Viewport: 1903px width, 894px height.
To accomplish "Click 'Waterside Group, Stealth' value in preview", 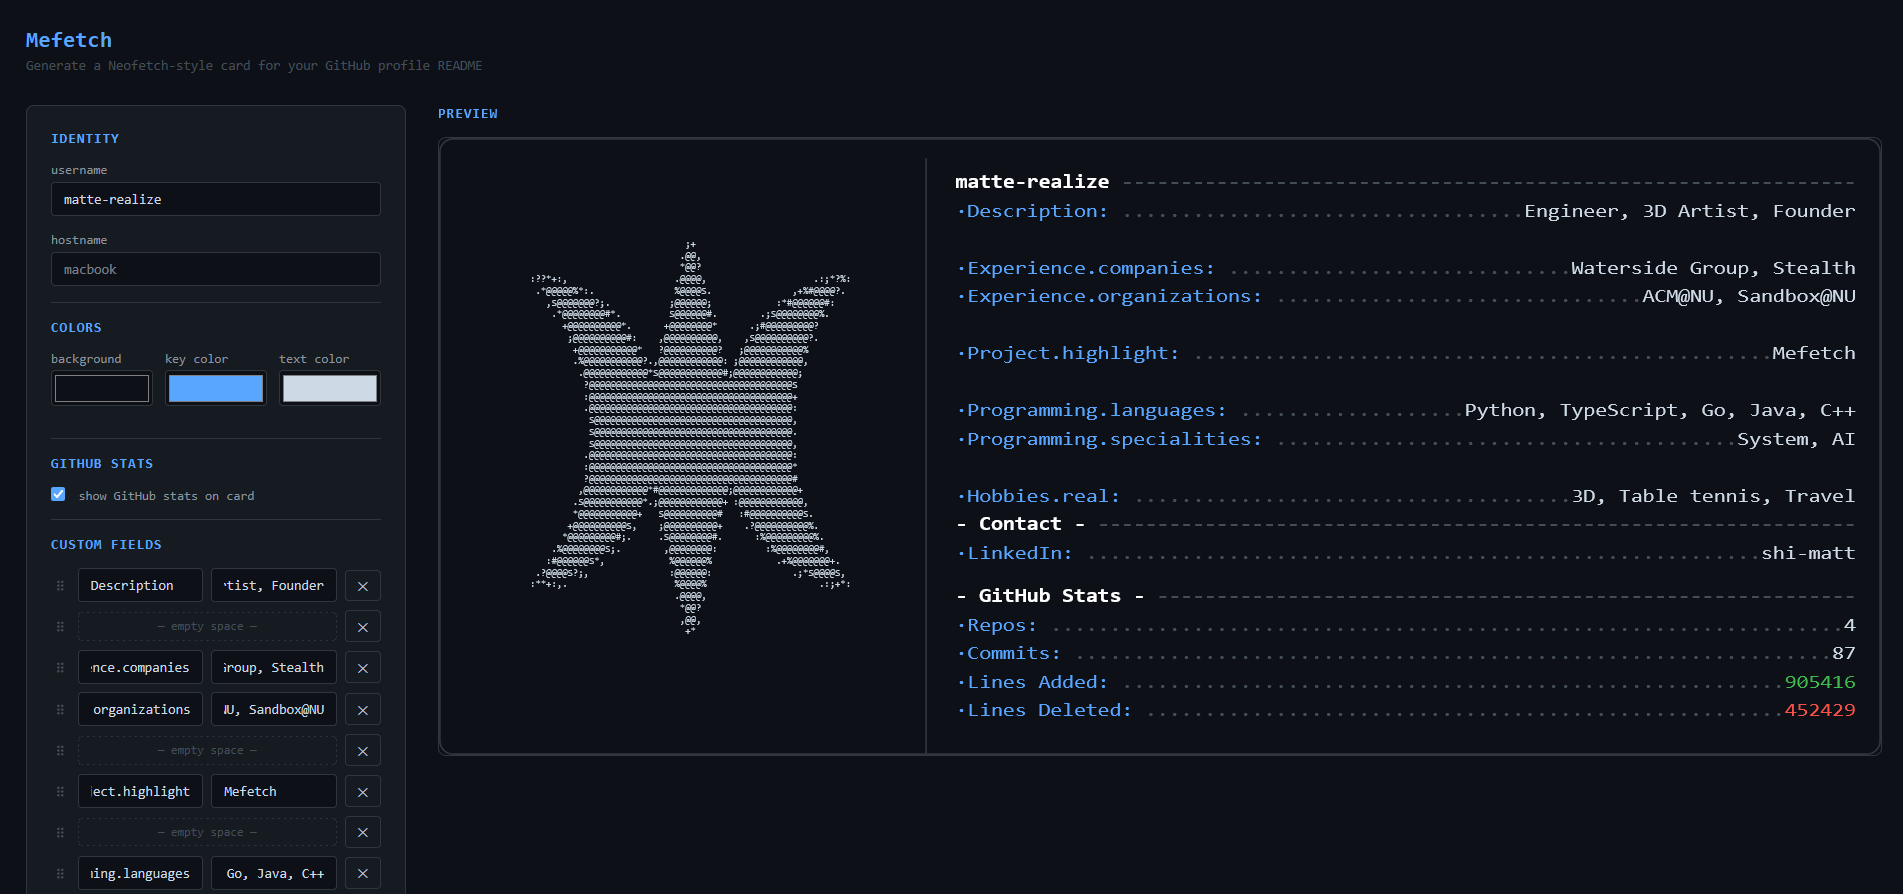I will tap(1713, 268).
